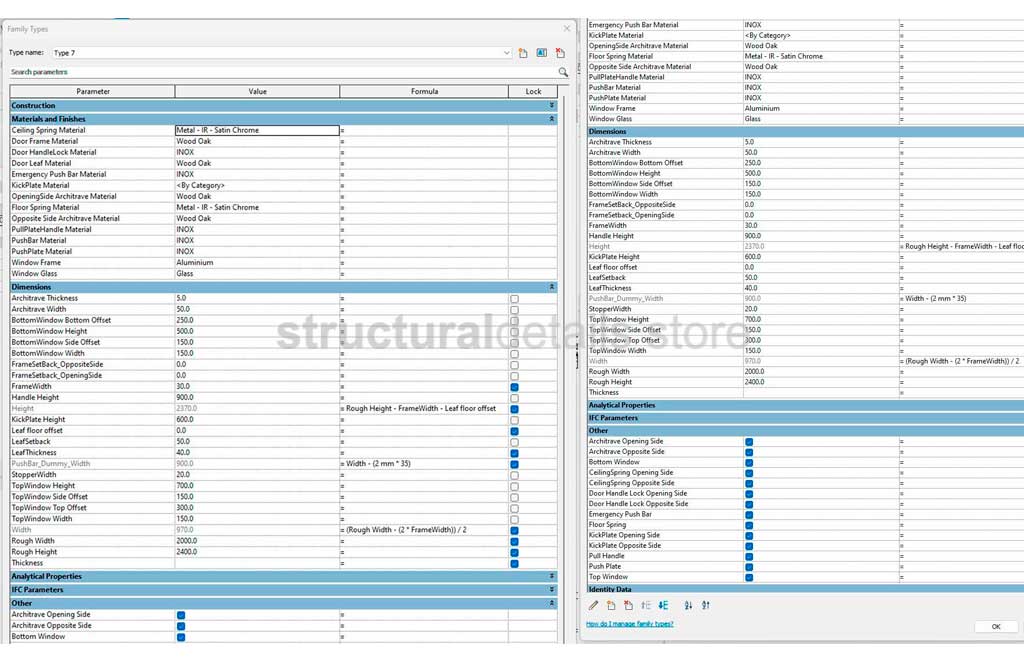Toggle the lock checkbox for FrameWidth
The width and height of the screenshot is (1024, 662).
click(x=516, y=386)
